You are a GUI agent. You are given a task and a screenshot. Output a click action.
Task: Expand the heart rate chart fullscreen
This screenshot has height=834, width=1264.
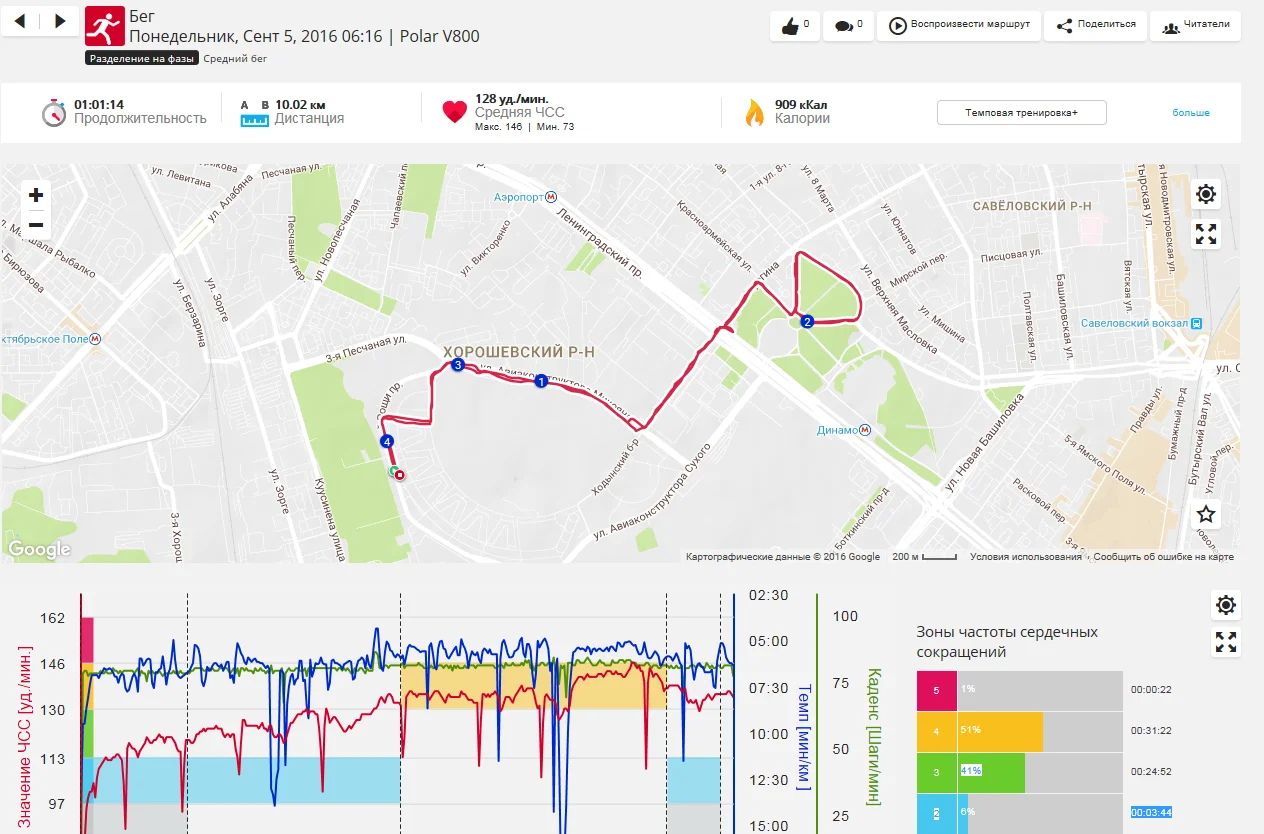pos(1226,642)
